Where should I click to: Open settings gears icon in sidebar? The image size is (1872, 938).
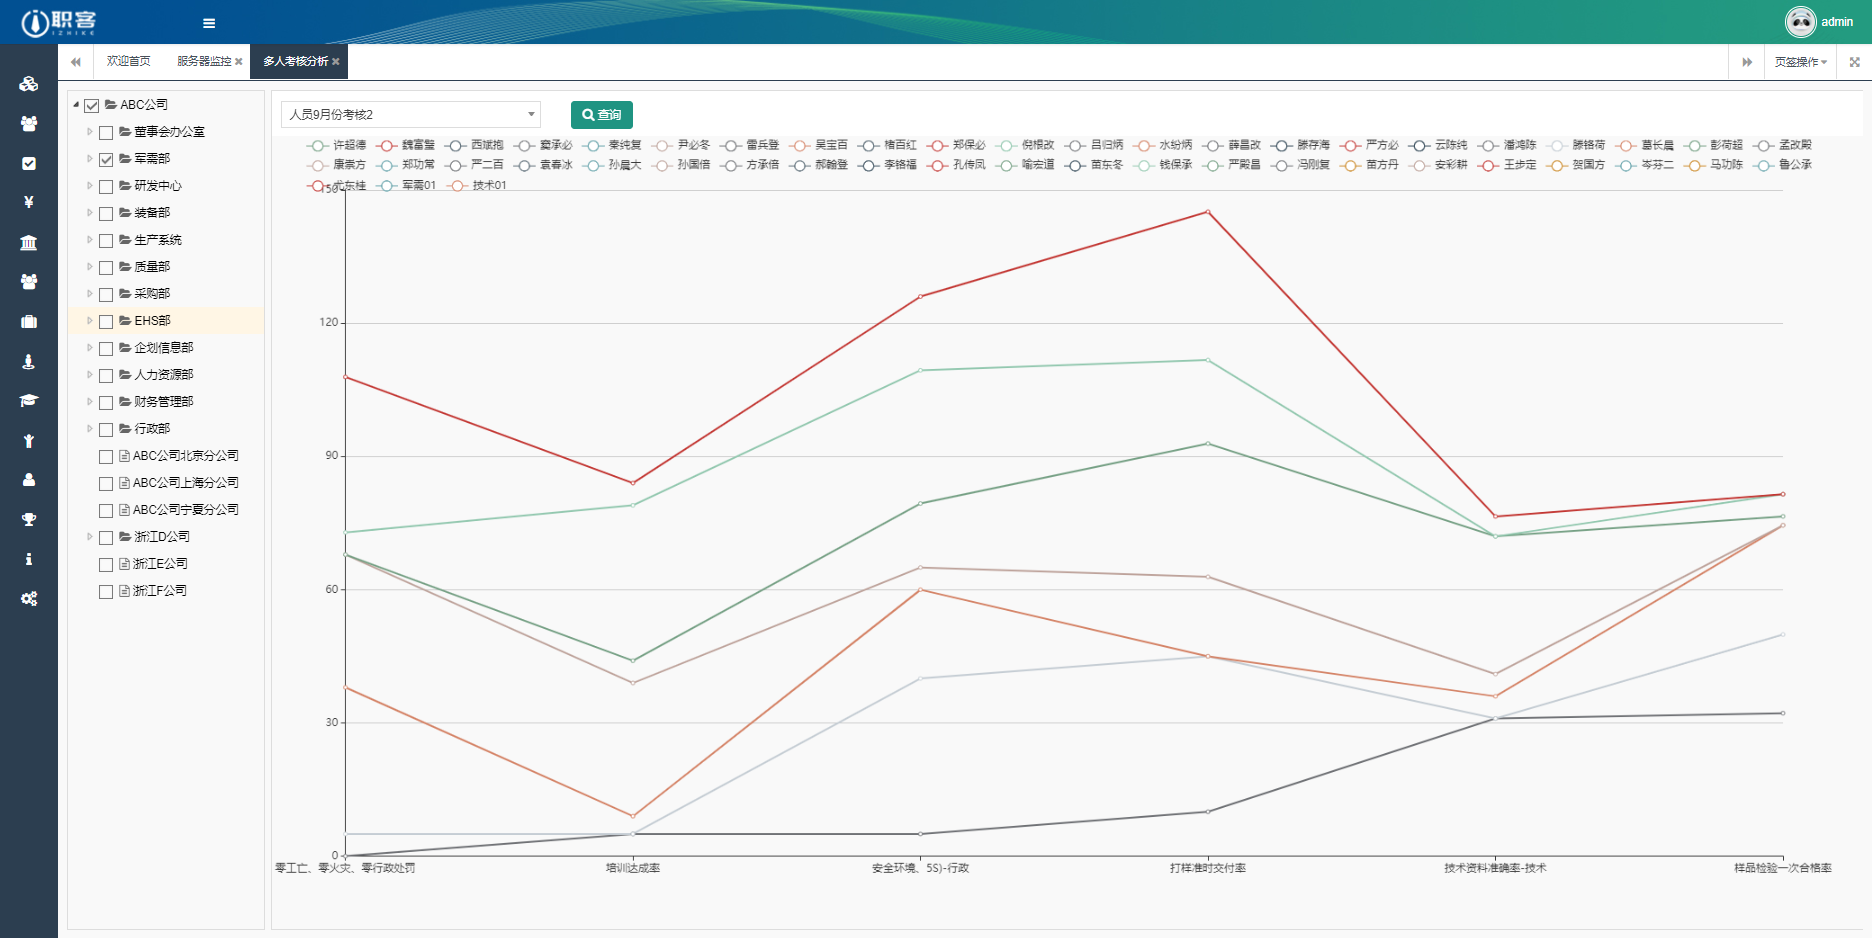click(x=29, y=598)
